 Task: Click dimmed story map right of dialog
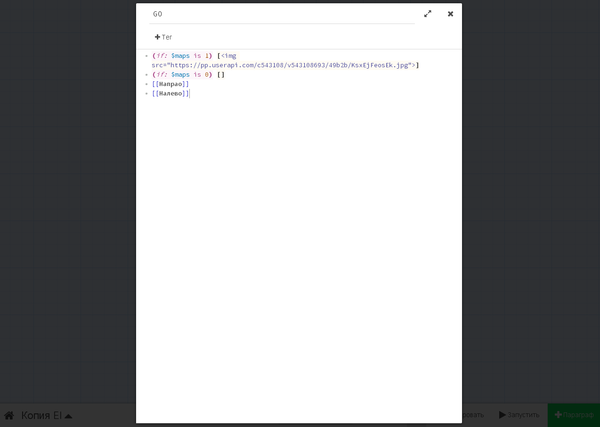click(530, 200)
